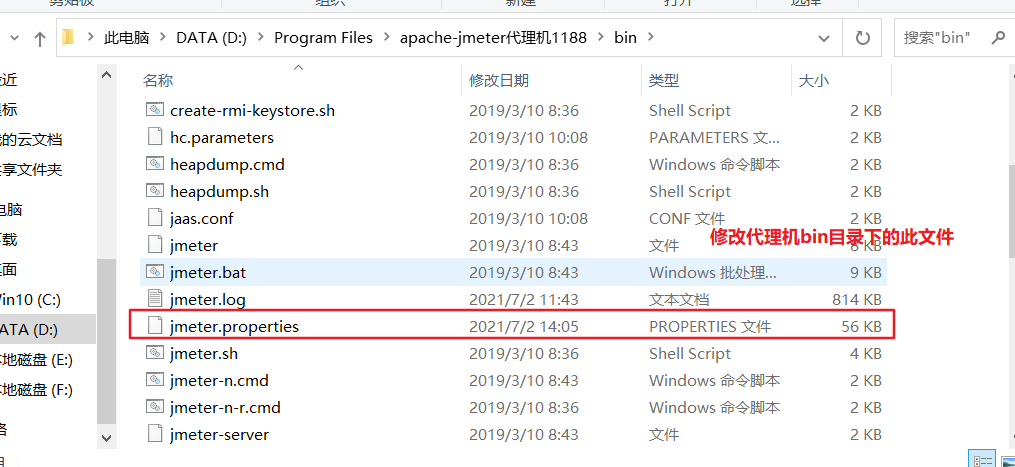
Task: Click the jaas.conf file icon
Action: [x=154, y=218]
